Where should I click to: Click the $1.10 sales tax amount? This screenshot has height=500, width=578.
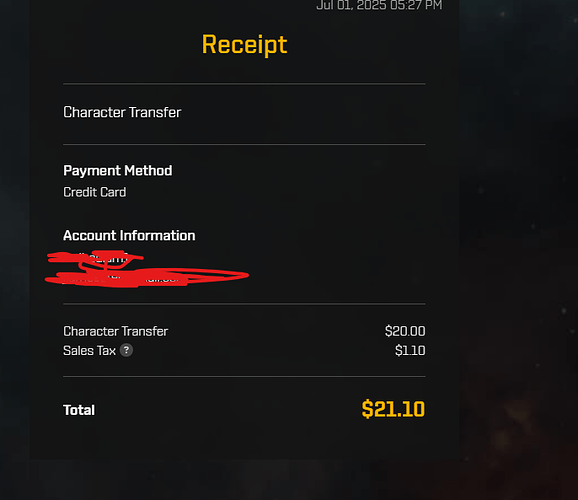tap(410, 350)
